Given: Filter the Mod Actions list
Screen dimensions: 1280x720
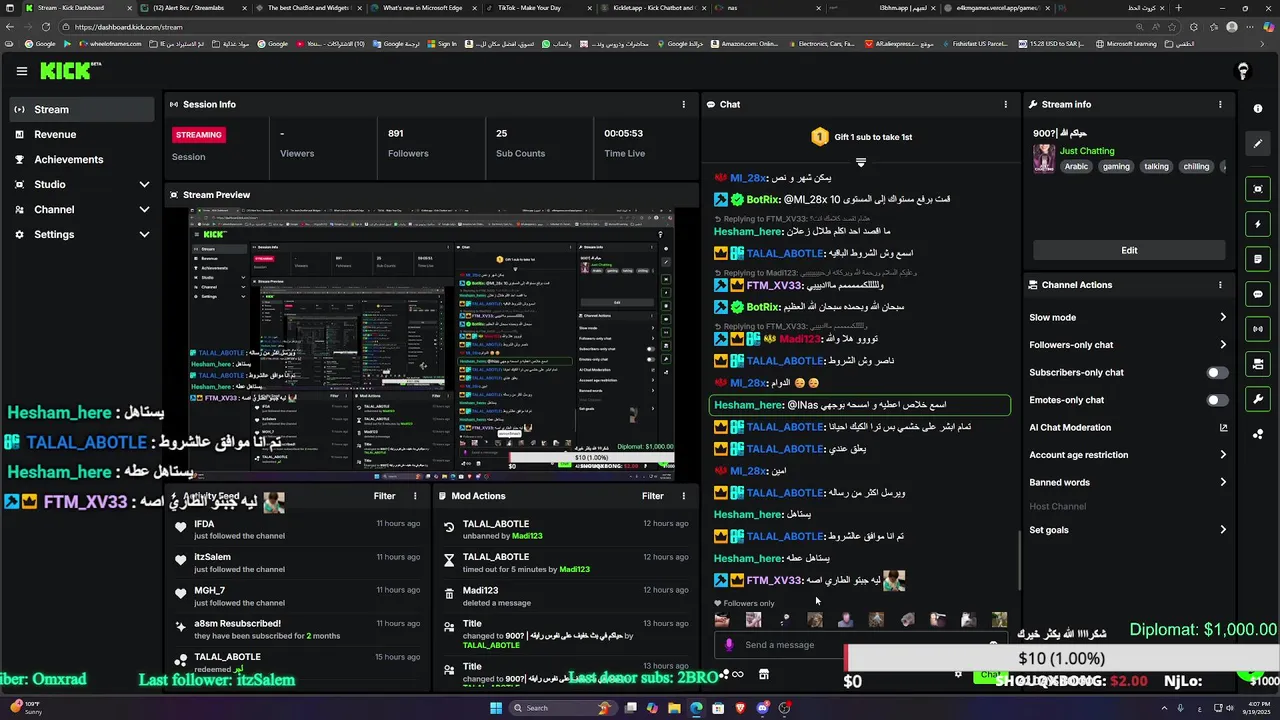Looking at the screenshot, I should (x=653, y=496).
